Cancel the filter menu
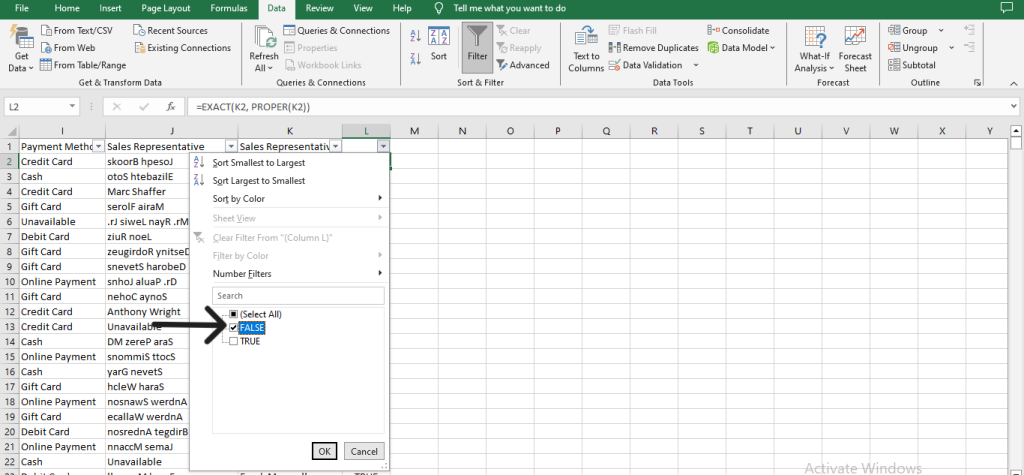 (x=364, y=451)
